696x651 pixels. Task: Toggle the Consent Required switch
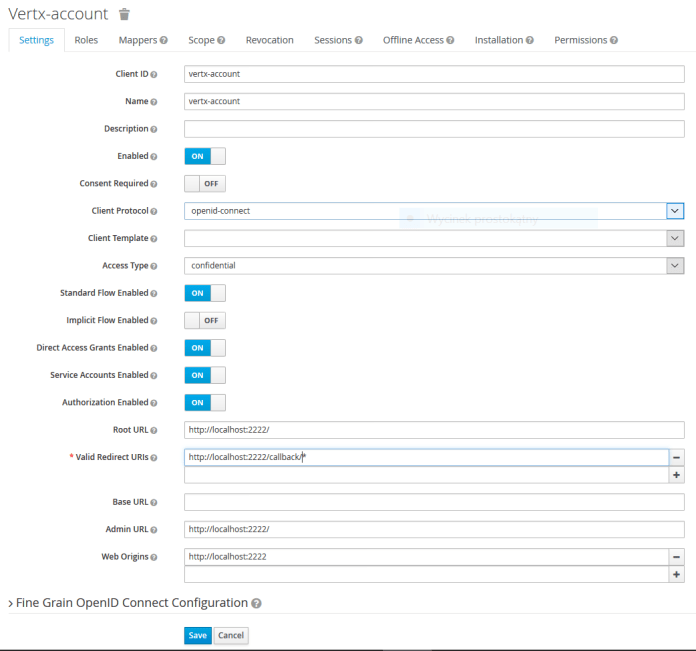pyautogui.click(x=205, y=184)
